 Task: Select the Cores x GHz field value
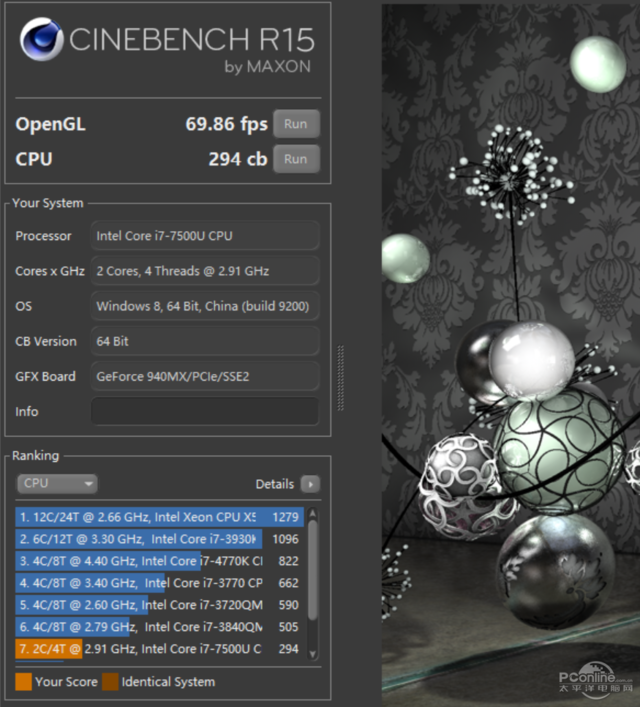pyautogui.click(x=205, y=271)
